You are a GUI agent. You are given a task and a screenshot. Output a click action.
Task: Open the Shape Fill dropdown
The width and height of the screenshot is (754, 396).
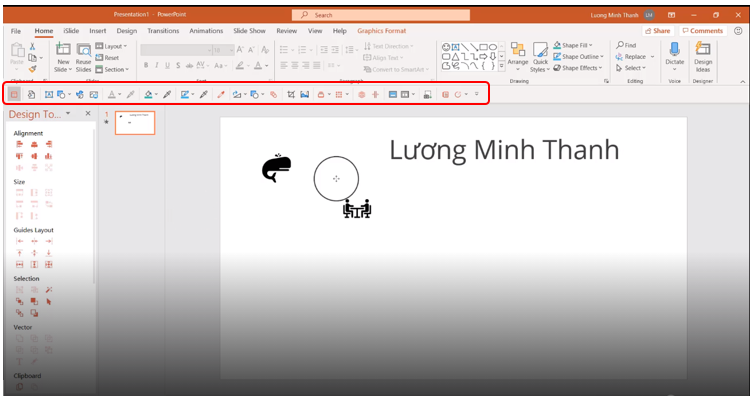point(573,45)
